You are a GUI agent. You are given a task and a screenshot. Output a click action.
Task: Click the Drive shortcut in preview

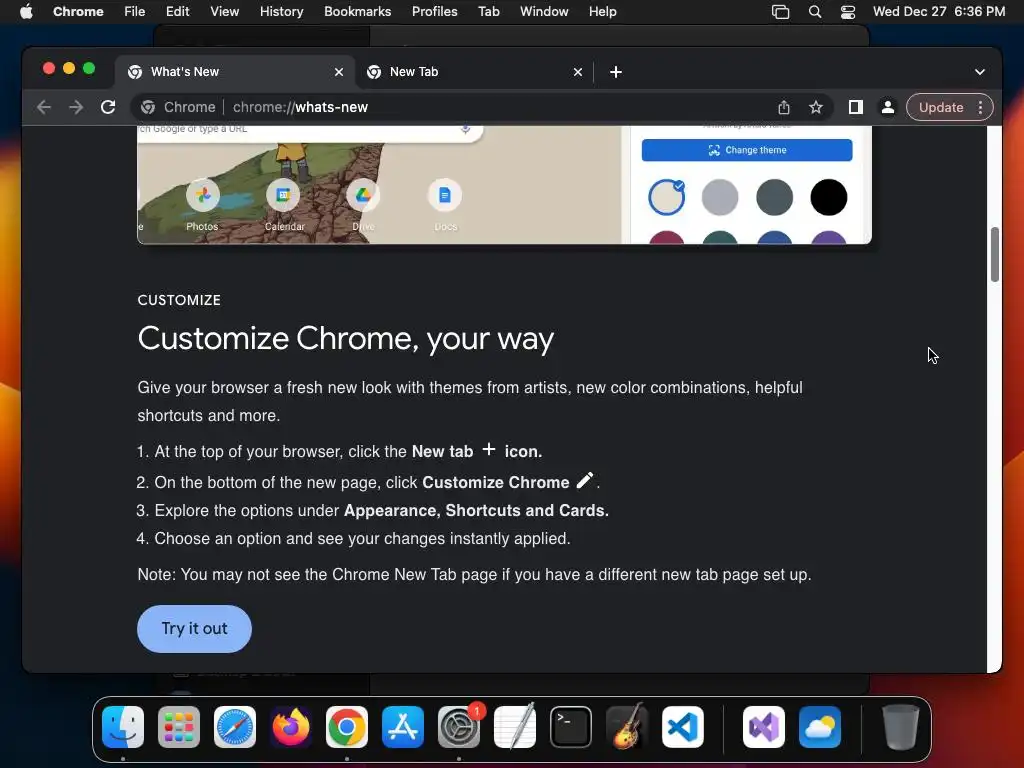click(363, 205)
